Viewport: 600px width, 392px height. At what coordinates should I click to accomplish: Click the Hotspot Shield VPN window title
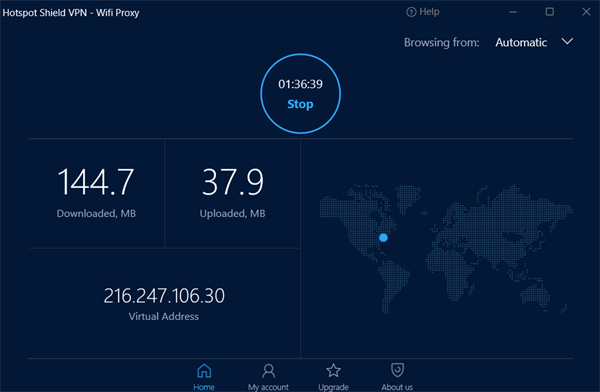pyautogui.click(x=71, y=13)
